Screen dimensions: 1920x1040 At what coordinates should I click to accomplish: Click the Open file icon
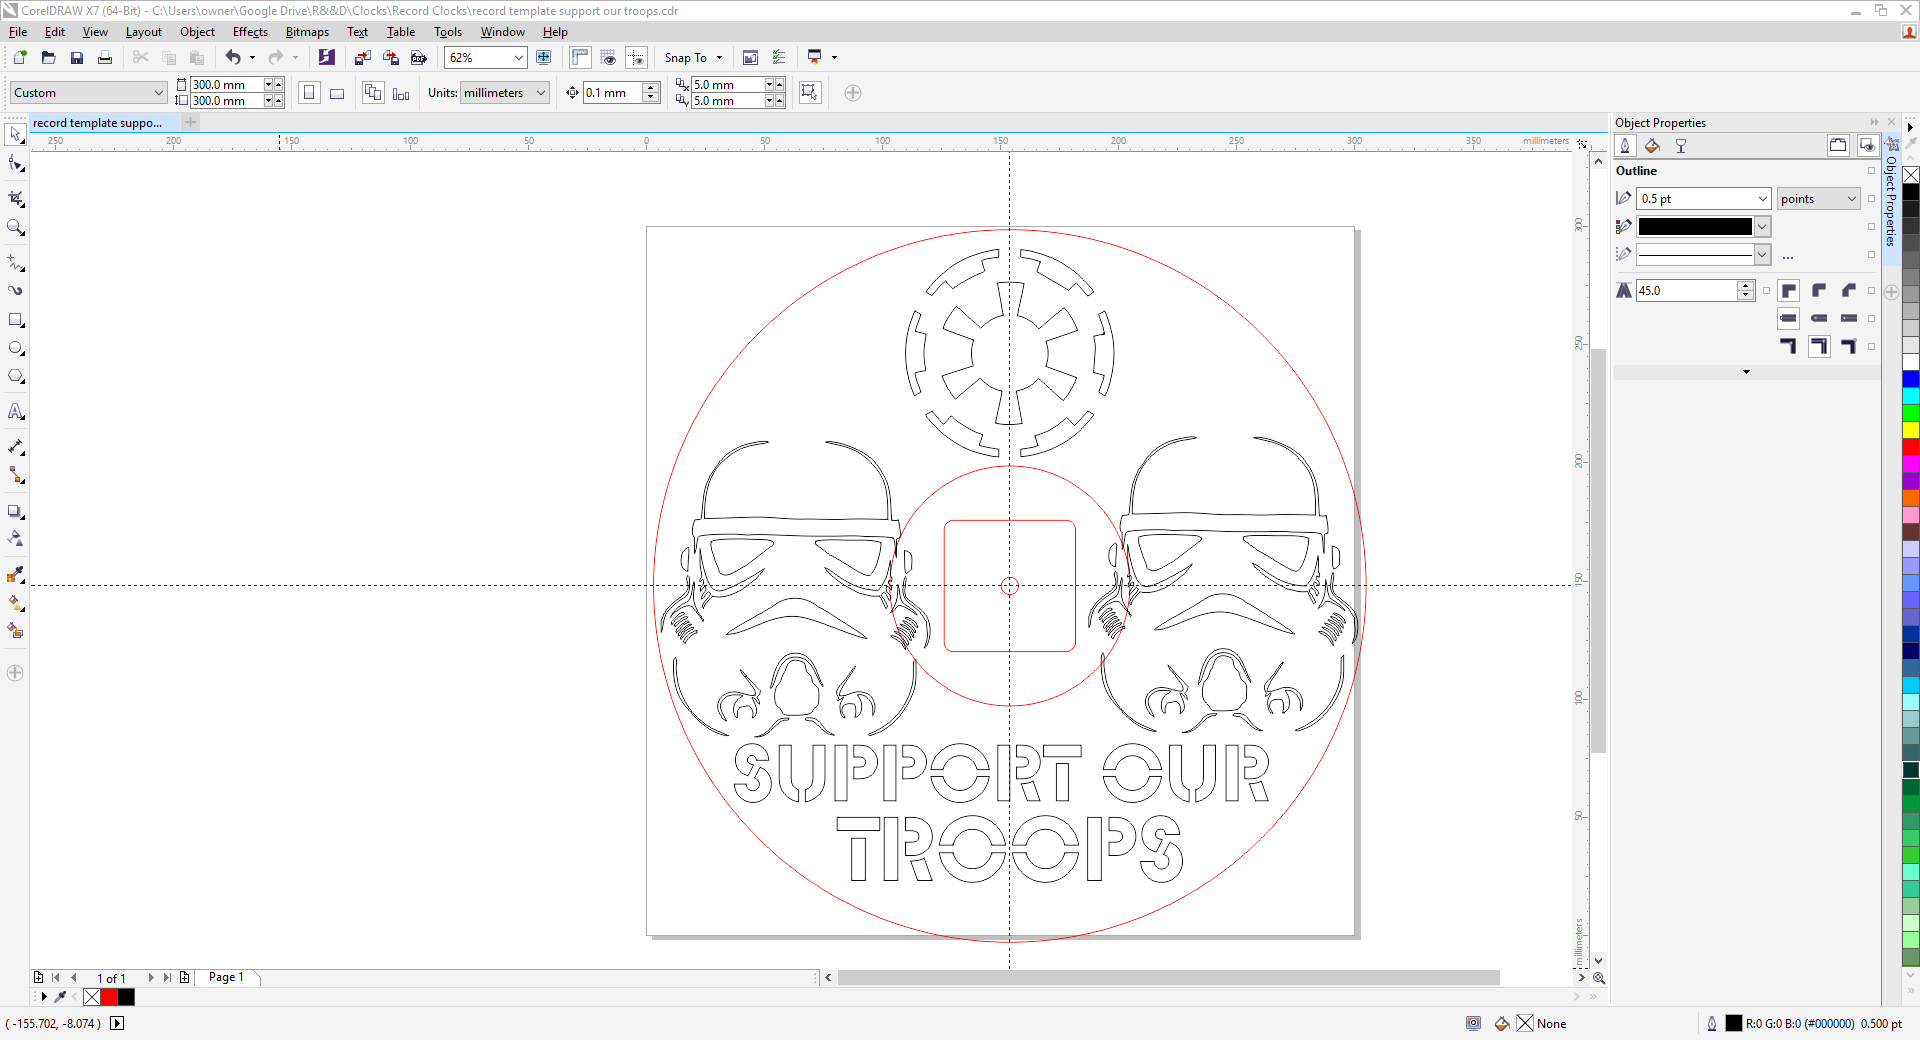click(48, 58)
